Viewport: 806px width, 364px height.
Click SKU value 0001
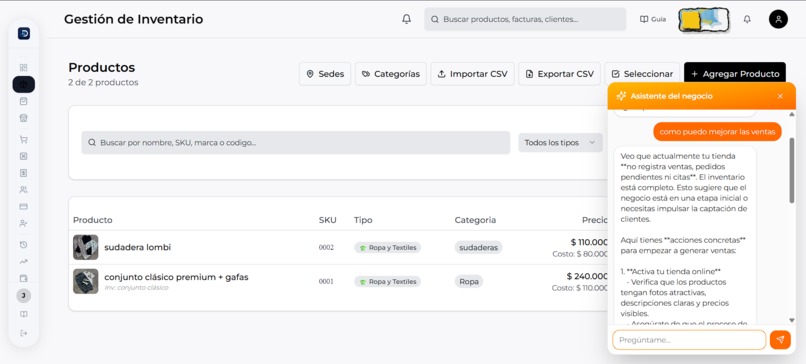[x=326, y=281]
